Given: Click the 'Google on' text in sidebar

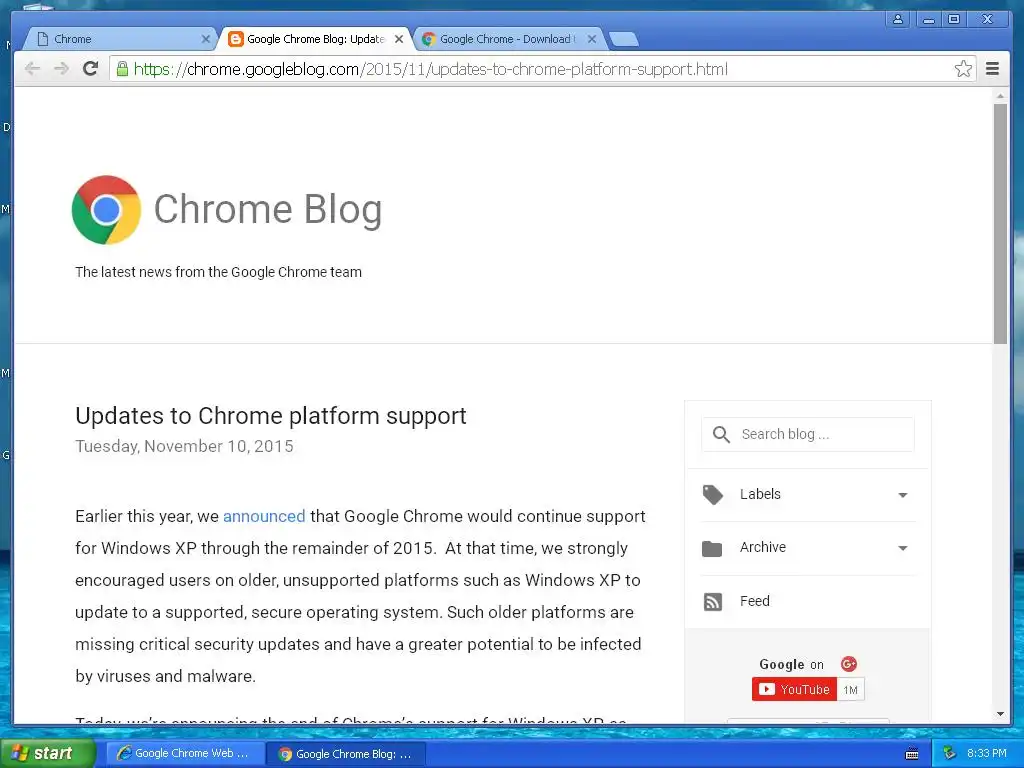Looking at the screenshot, I should (792, 664).
